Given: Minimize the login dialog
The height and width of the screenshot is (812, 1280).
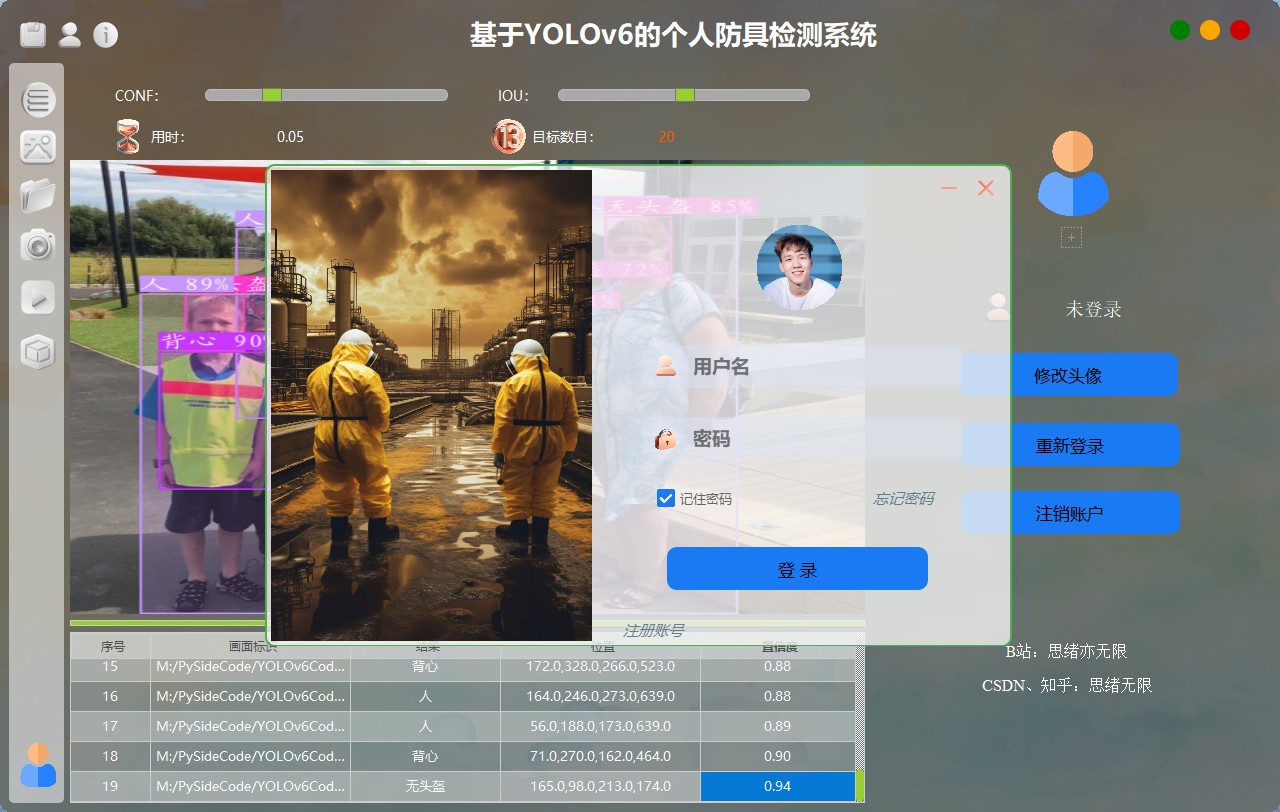Looking at the screenshot, I should 949,188.
